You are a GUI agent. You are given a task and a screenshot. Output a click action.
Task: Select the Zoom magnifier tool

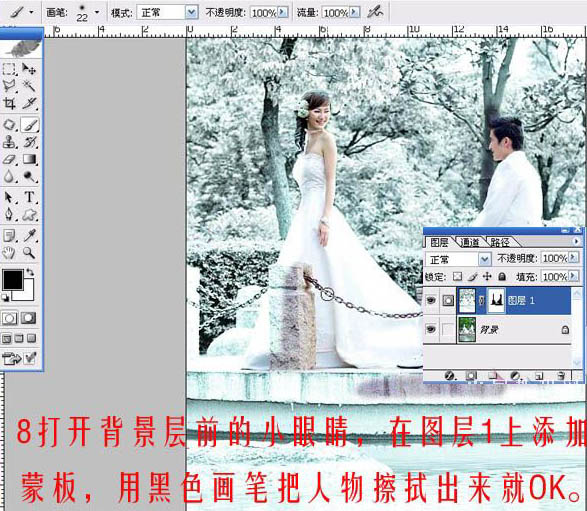click(30, 253)
